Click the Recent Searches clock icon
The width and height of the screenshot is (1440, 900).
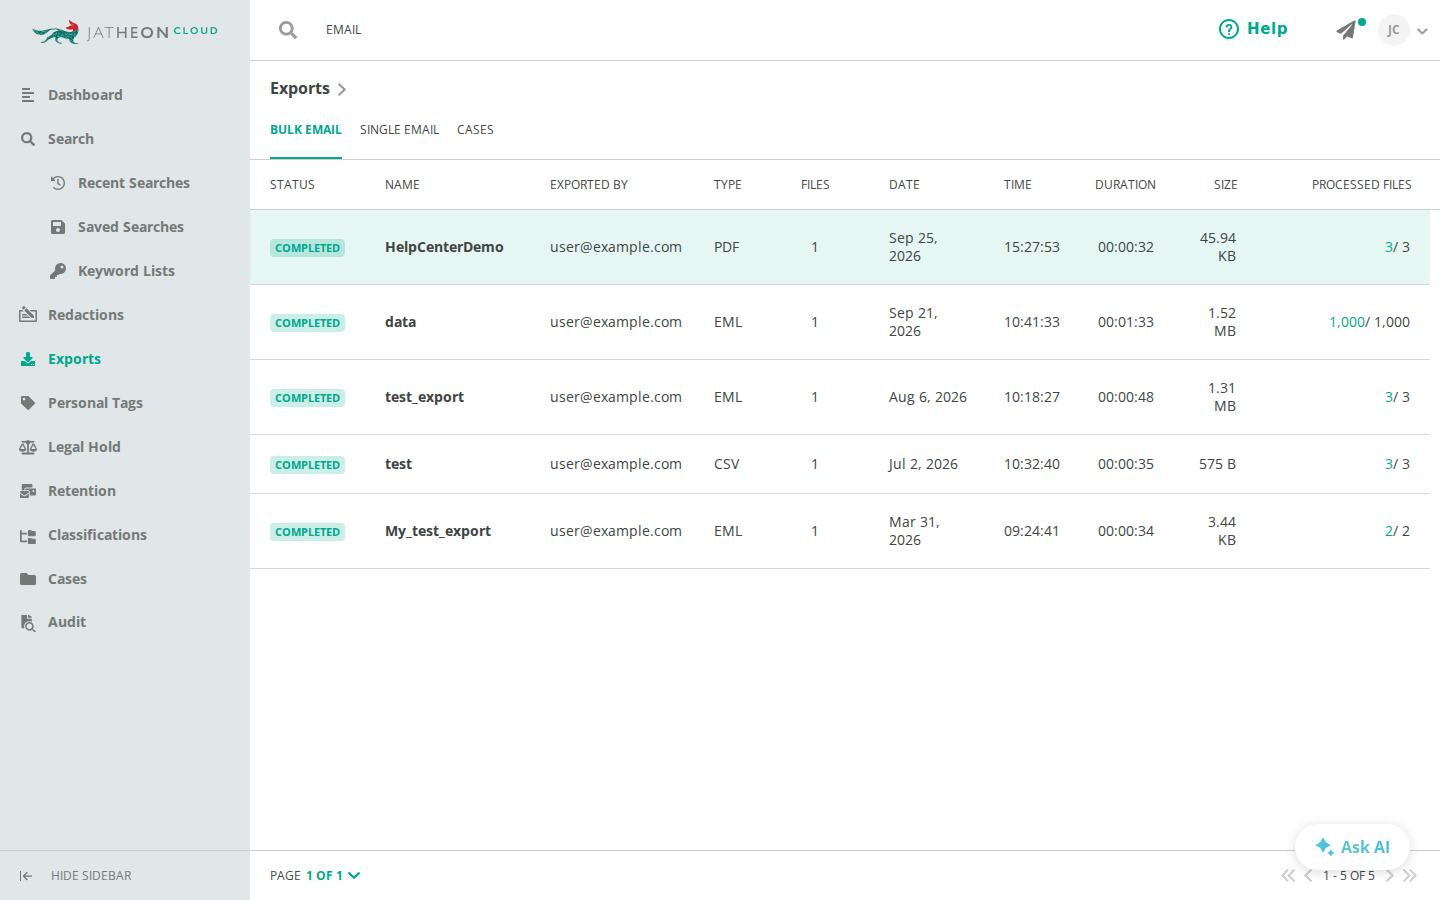58,183
